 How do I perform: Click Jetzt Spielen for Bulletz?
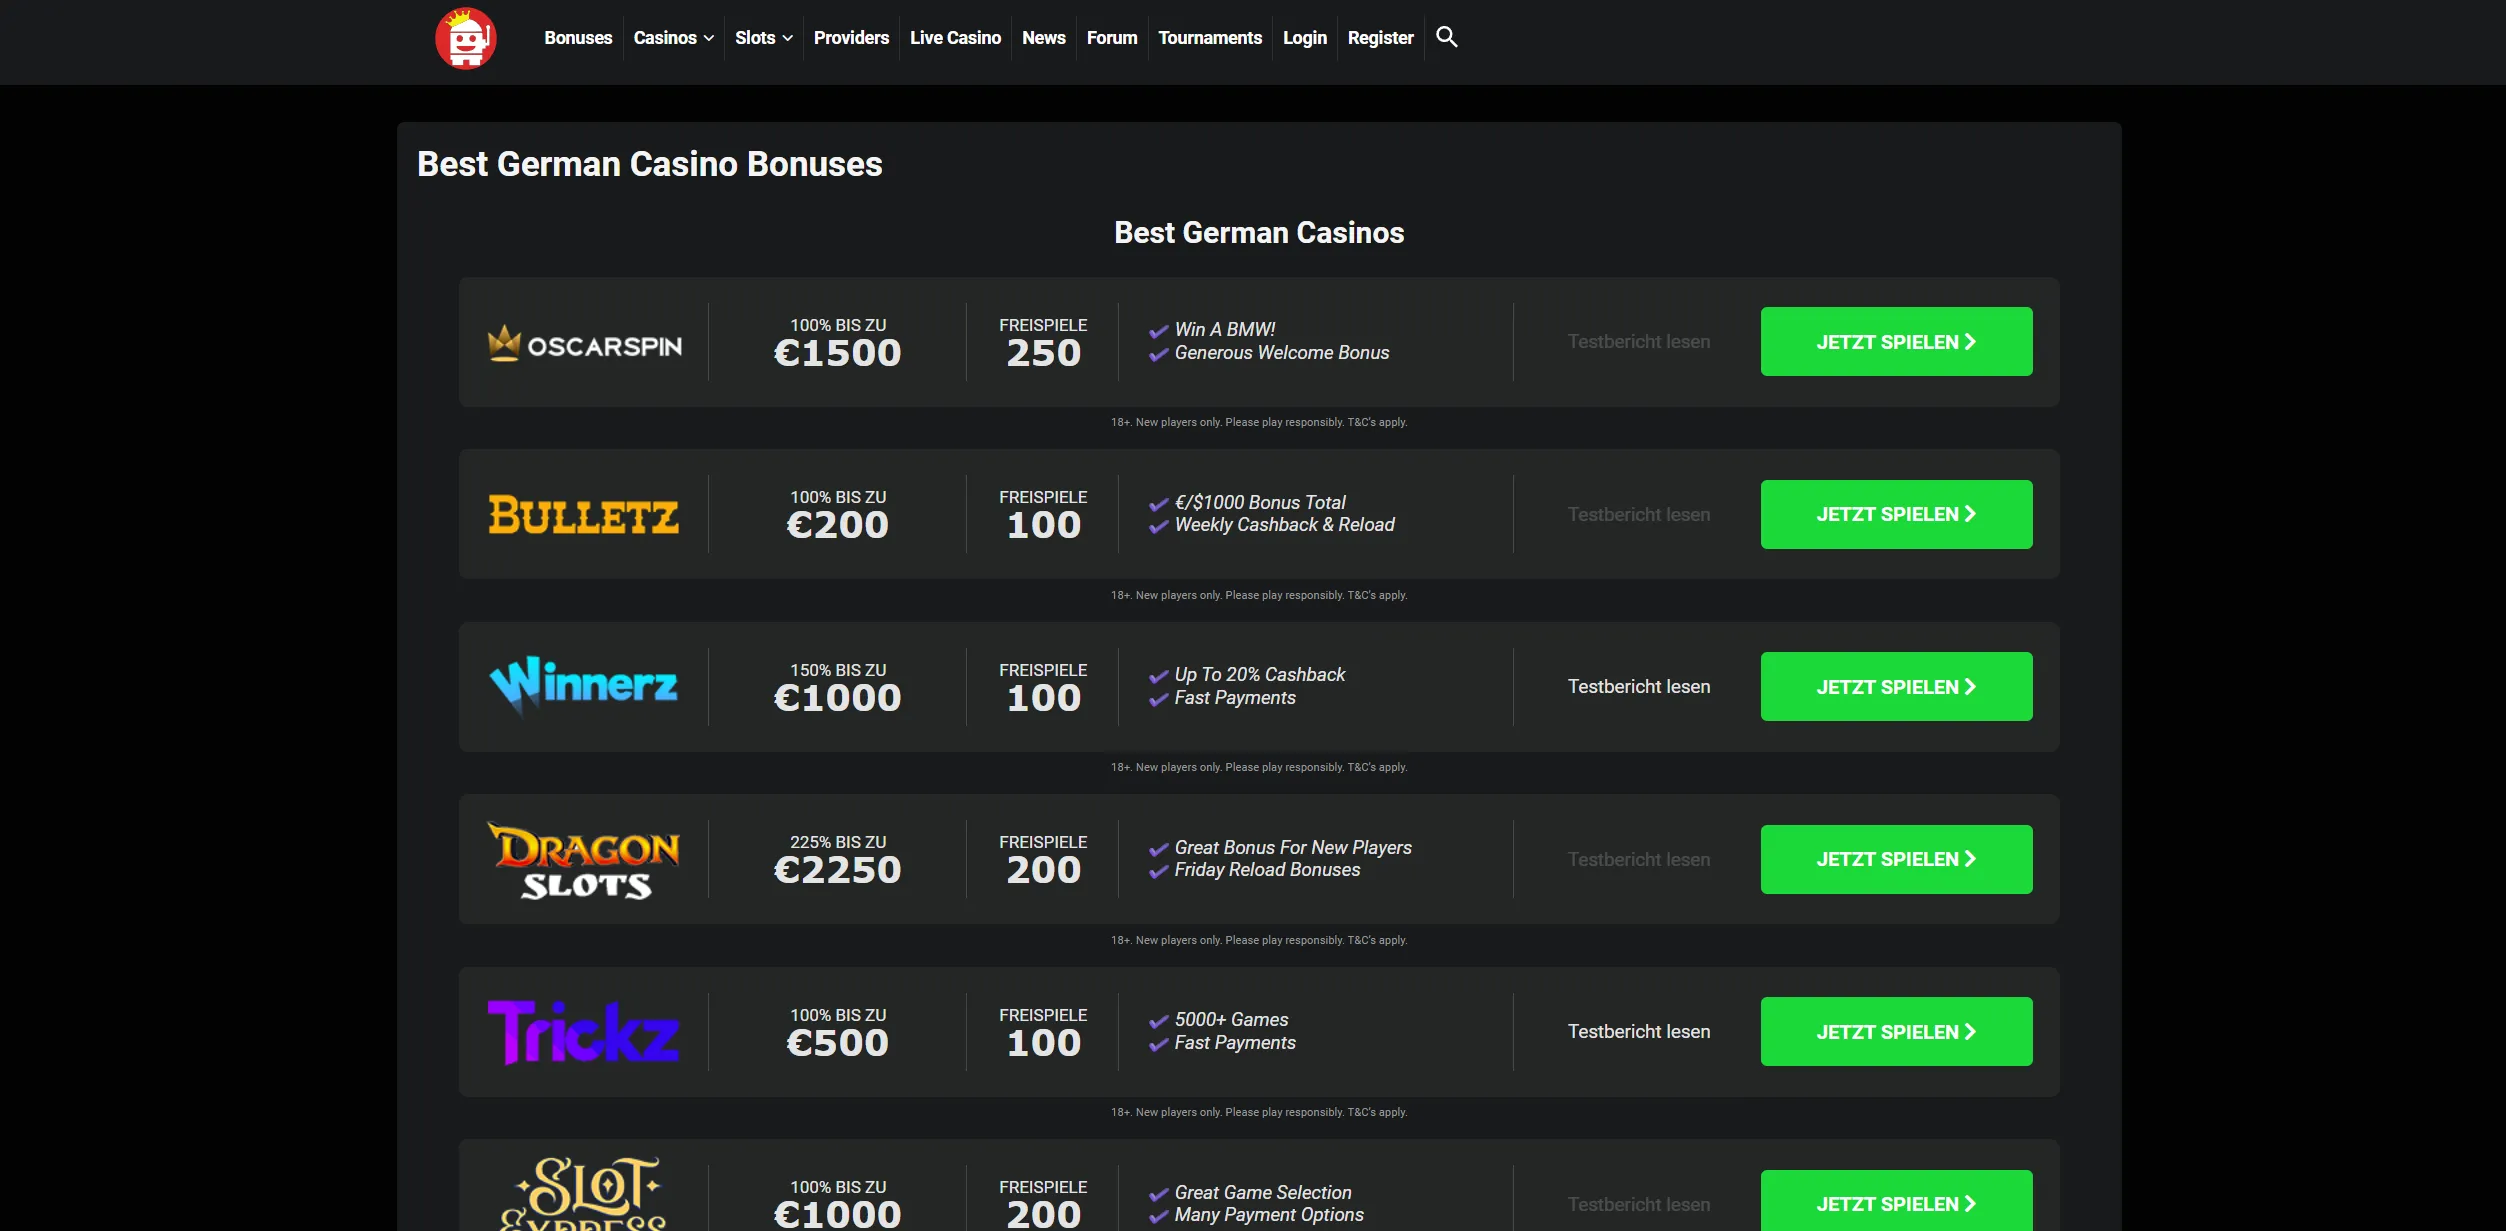point(1896,514)
